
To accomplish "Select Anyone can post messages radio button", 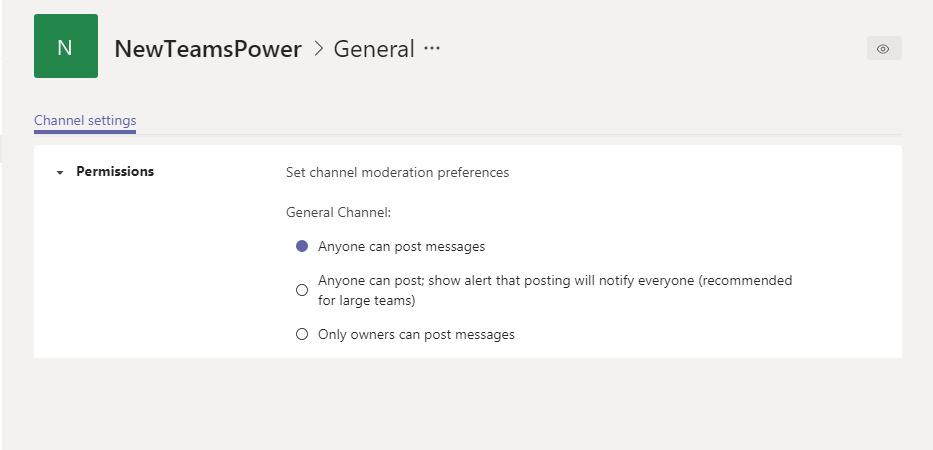I will coord(302,246).
